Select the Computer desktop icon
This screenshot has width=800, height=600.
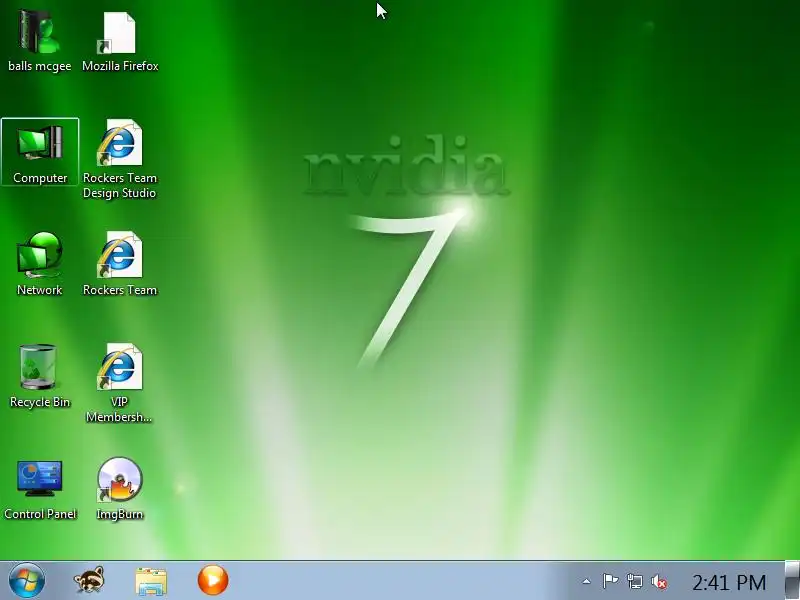point(40,152)
